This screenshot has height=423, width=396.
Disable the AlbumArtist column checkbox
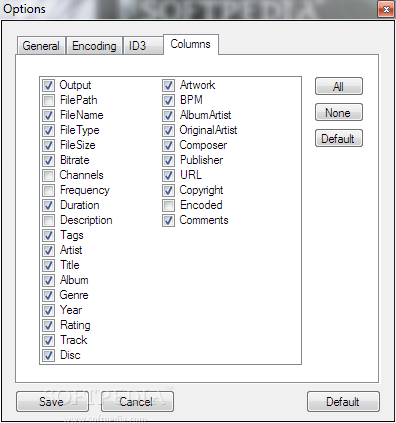(168, 115)
